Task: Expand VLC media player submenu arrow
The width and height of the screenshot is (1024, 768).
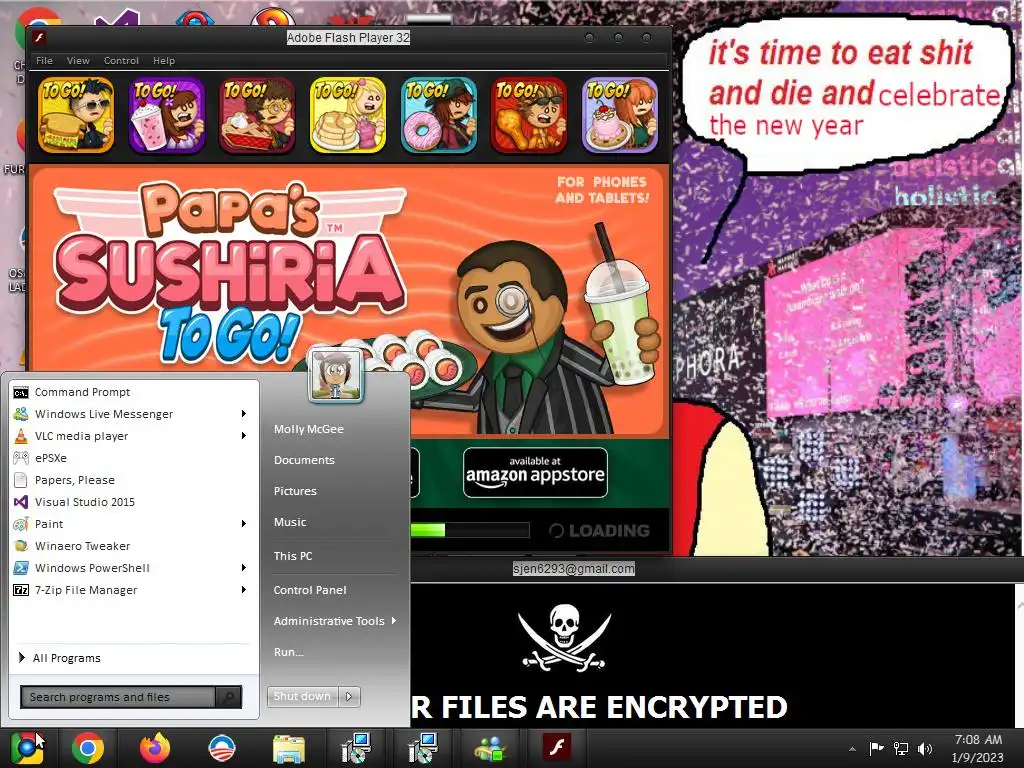Action: click(243, 436)
